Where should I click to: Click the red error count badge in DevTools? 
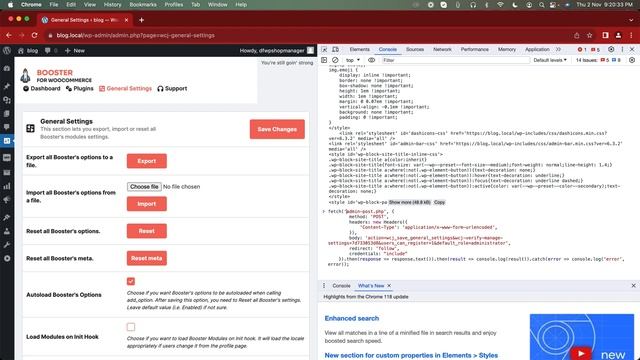tap(582, 49)
